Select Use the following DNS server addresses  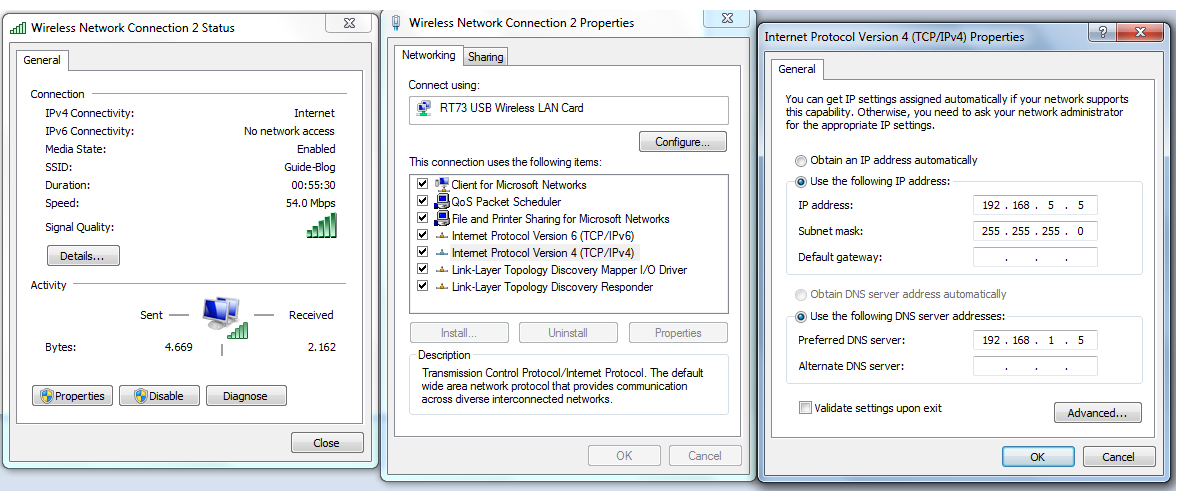pyautogui.click(x=802, y=317)
